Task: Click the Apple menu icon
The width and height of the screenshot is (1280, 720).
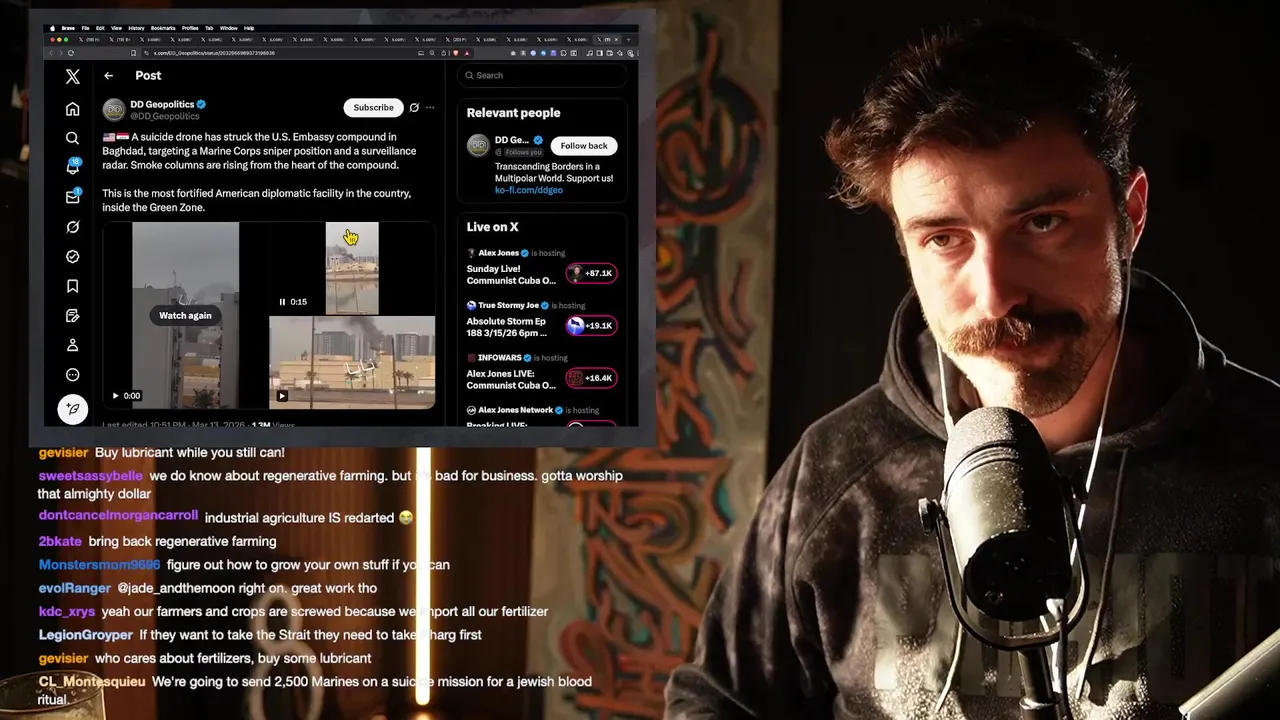Action: (52, 28)
